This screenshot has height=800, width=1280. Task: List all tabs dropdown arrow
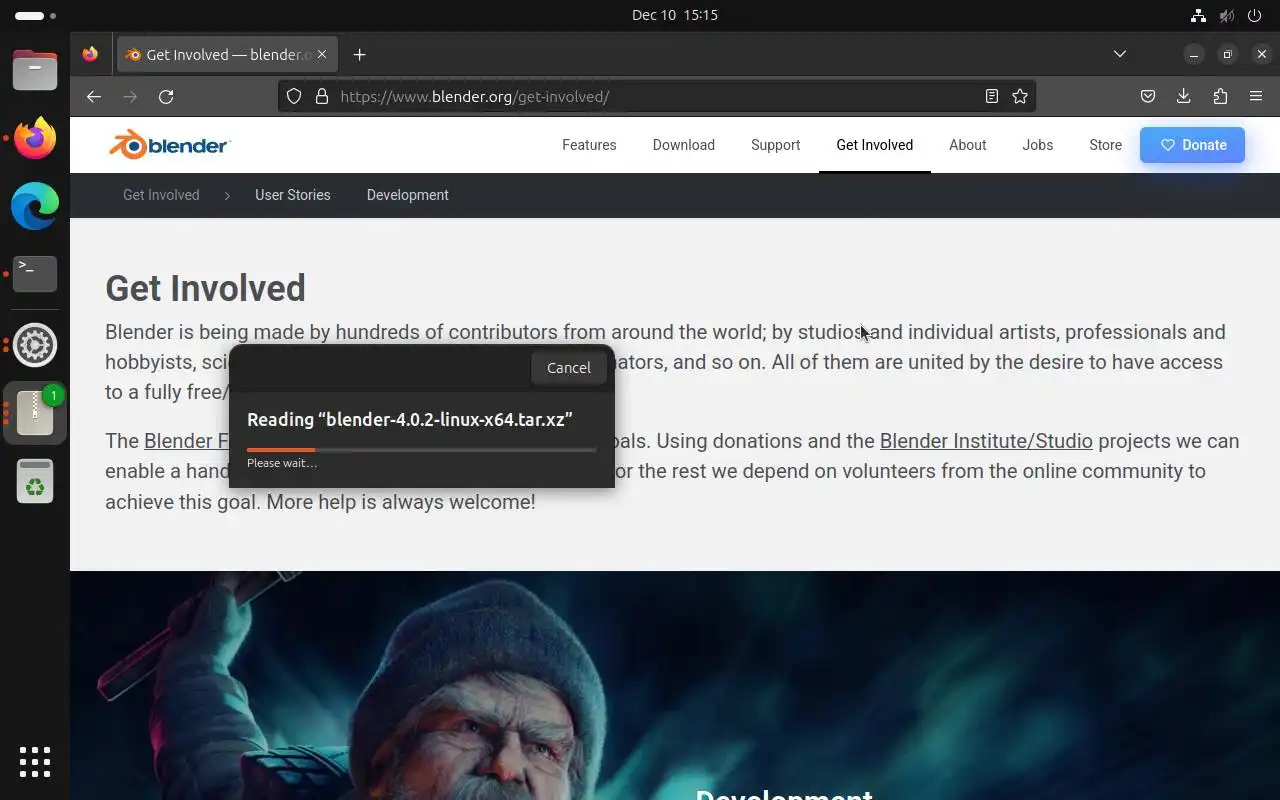coord(1120,54)
